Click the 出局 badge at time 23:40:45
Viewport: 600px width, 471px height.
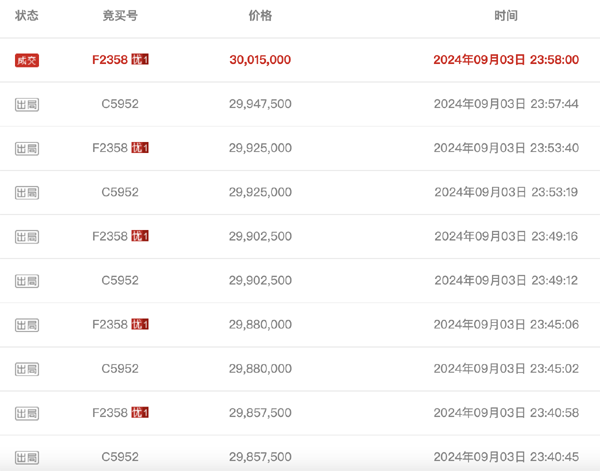coord(27,457)
